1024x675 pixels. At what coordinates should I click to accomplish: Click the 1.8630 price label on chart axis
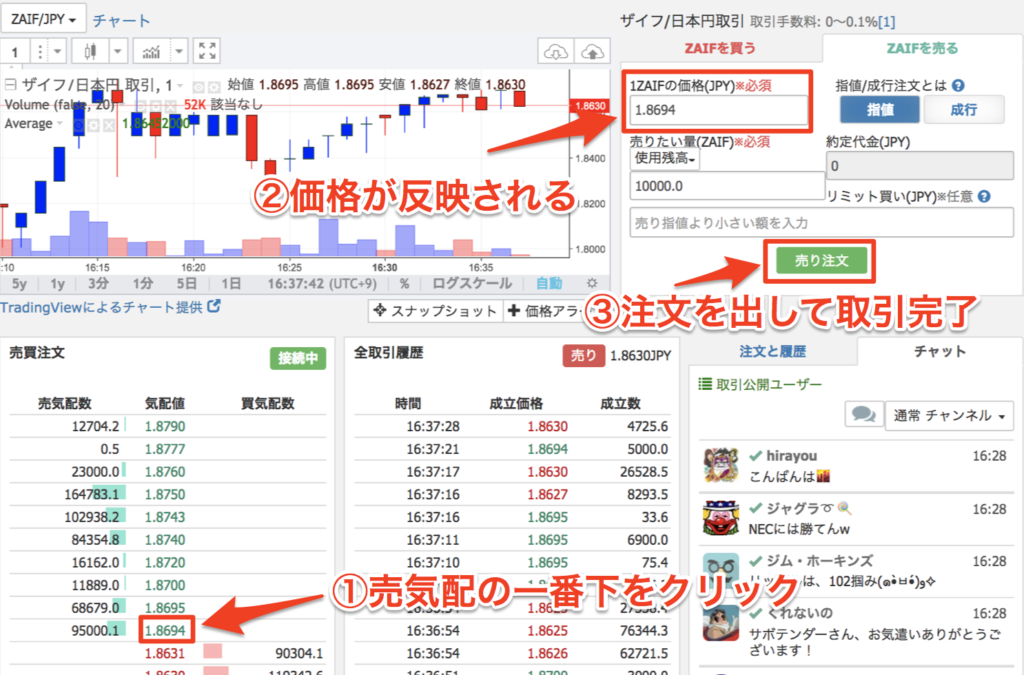point(590,106)
